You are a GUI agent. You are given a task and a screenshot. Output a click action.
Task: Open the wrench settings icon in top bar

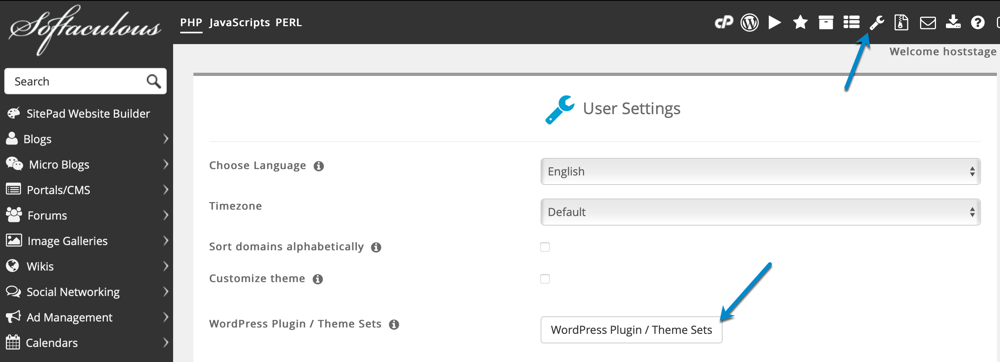click(x=877, y=23)
